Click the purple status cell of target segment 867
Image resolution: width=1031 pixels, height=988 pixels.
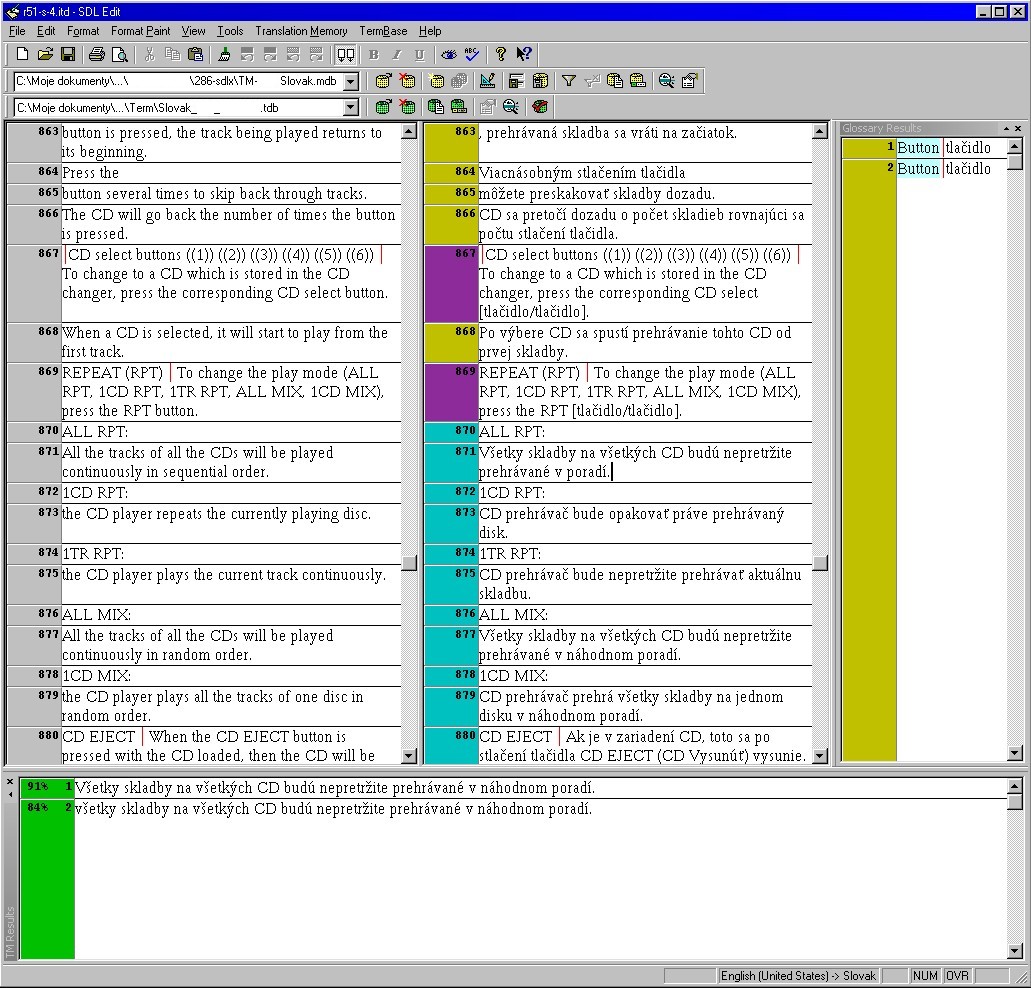tap(451, 283)
